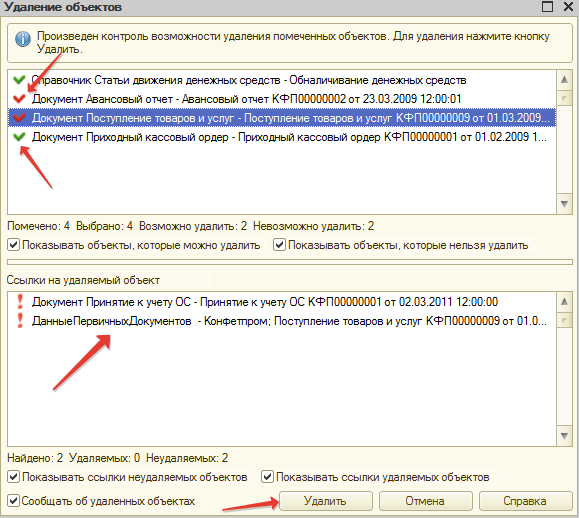Image resolution: width=579 pixels, height=518 pixels.
Task: Uncheck Показывать ссылки неудаляемых объектов
Action: 14,477
